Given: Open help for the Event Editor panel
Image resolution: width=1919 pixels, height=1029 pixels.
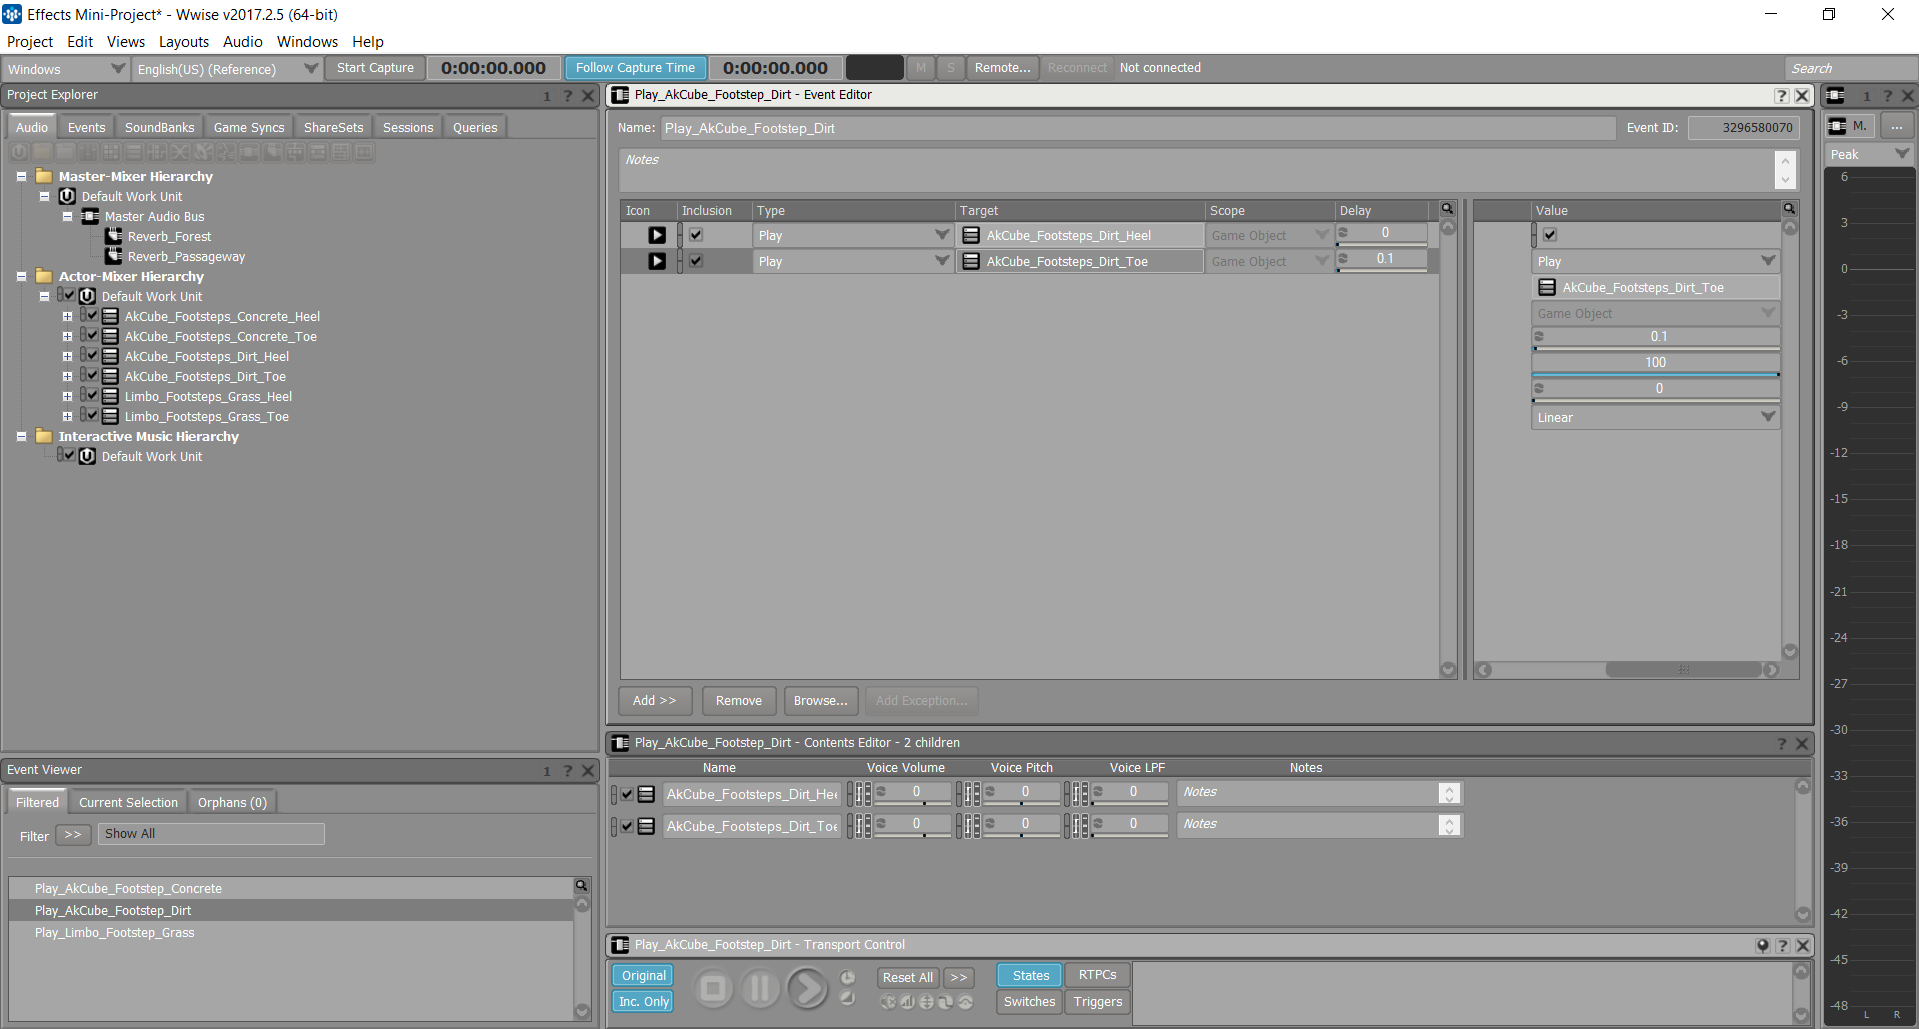Looking at the screenshot, I should [1782, 95].
